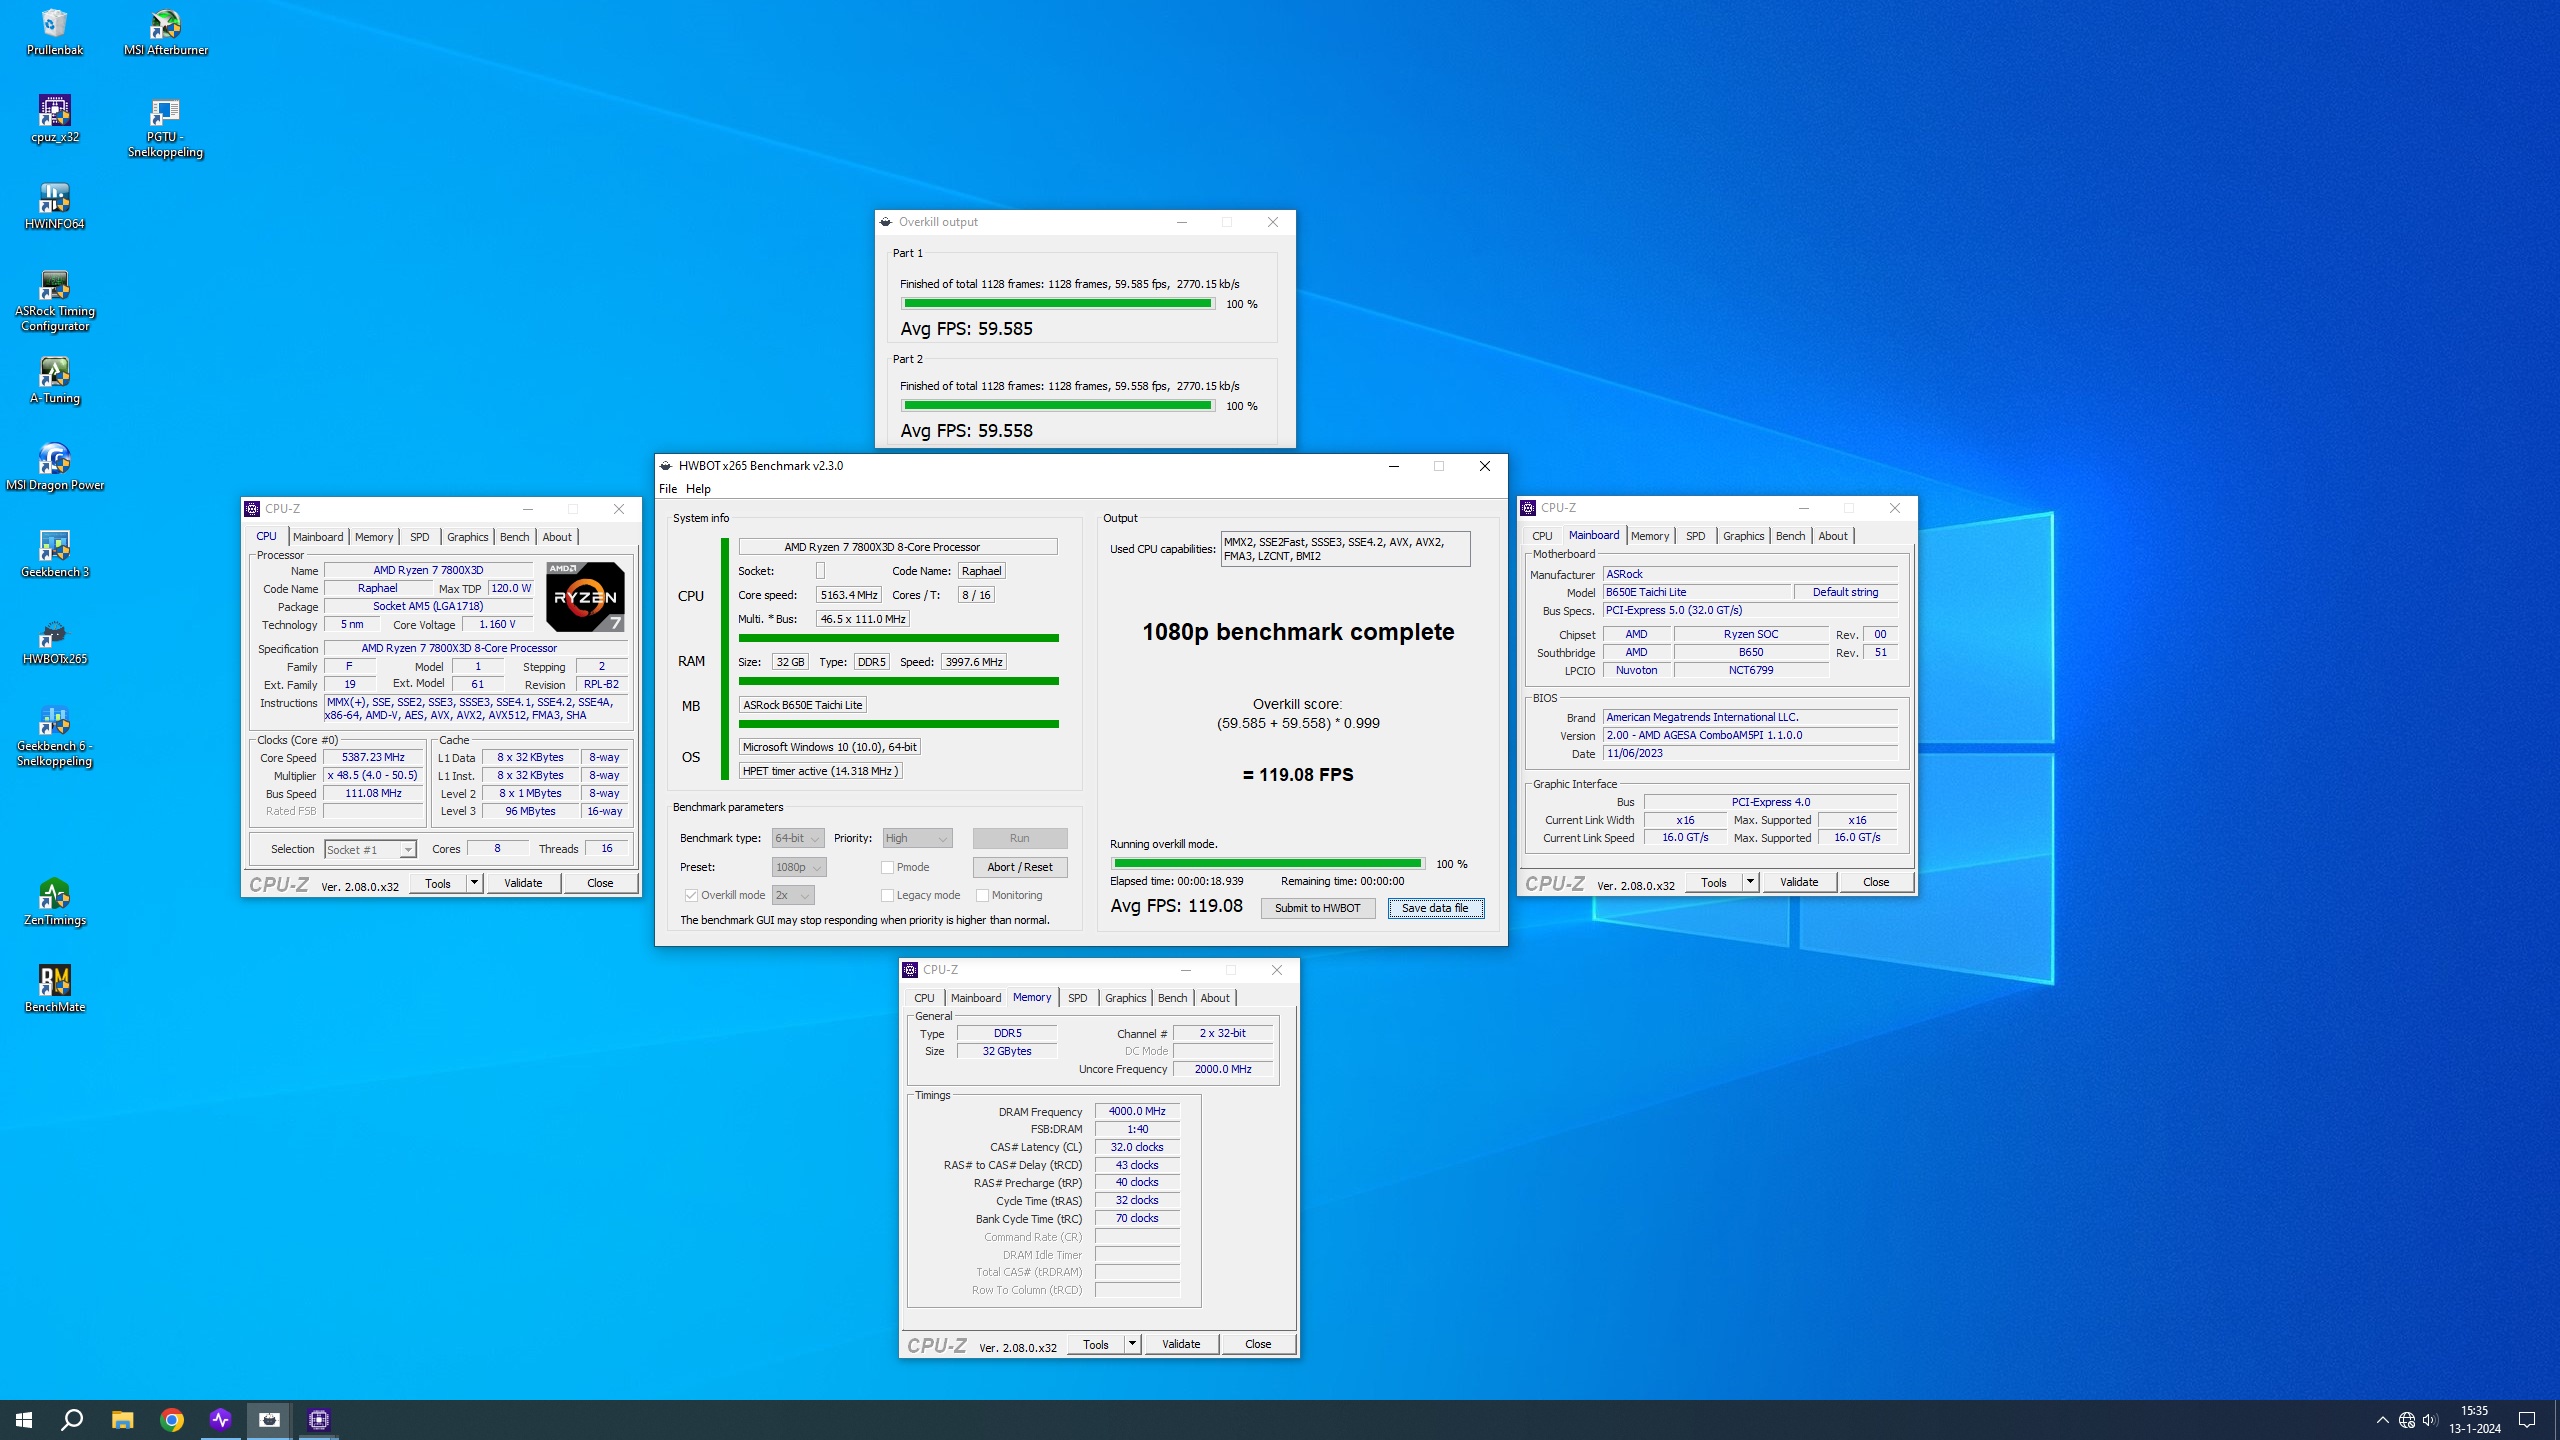
Task: Click Save data file button
Action: (x=1435, y=908)
